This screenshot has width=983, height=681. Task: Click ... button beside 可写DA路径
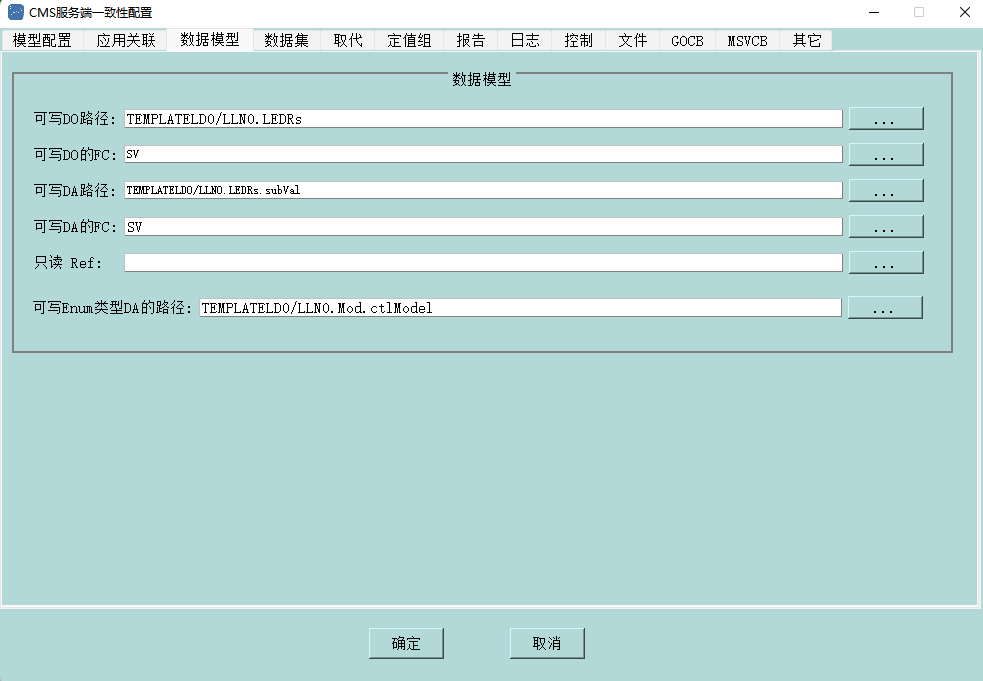pyautogui.click(x=886, y=191)
